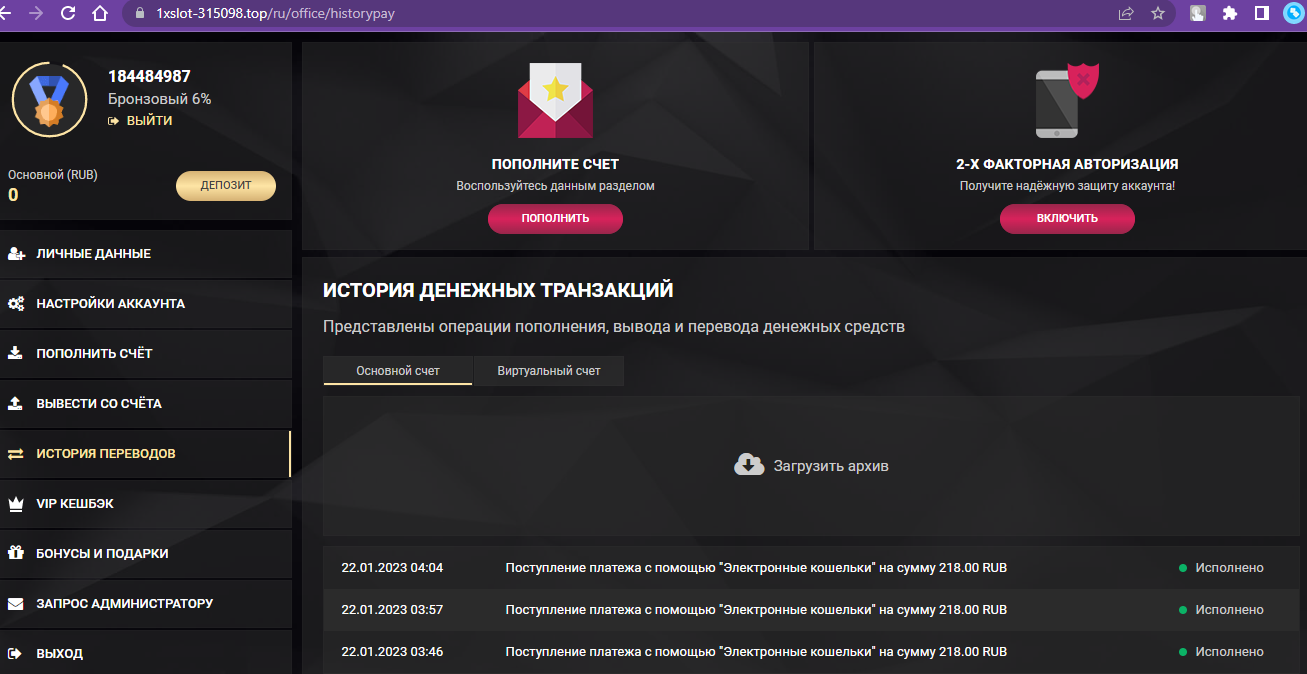Click the ВЫЙТИ logout link
This screenshot has height=674, width=1307.
140,121
